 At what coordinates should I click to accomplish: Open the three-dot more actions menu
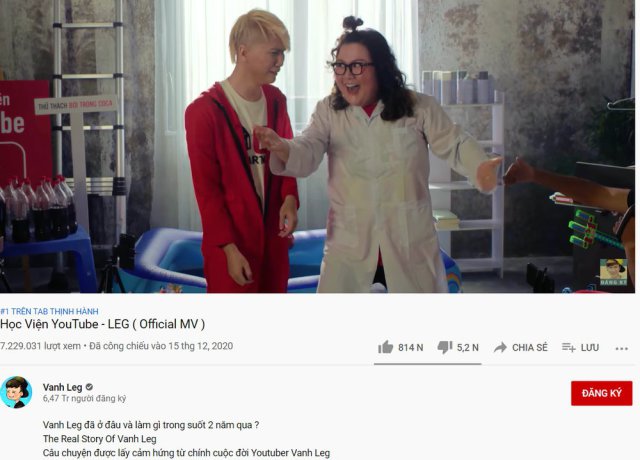[x=622, y=349]
